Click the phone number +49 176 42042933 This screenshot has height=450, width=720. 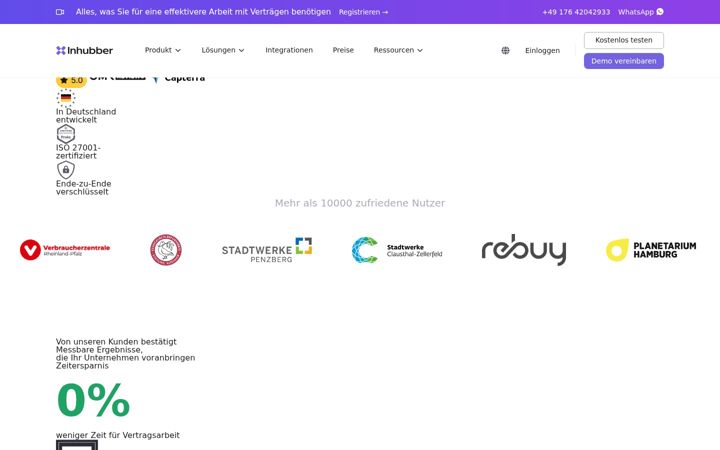(576, 12)
